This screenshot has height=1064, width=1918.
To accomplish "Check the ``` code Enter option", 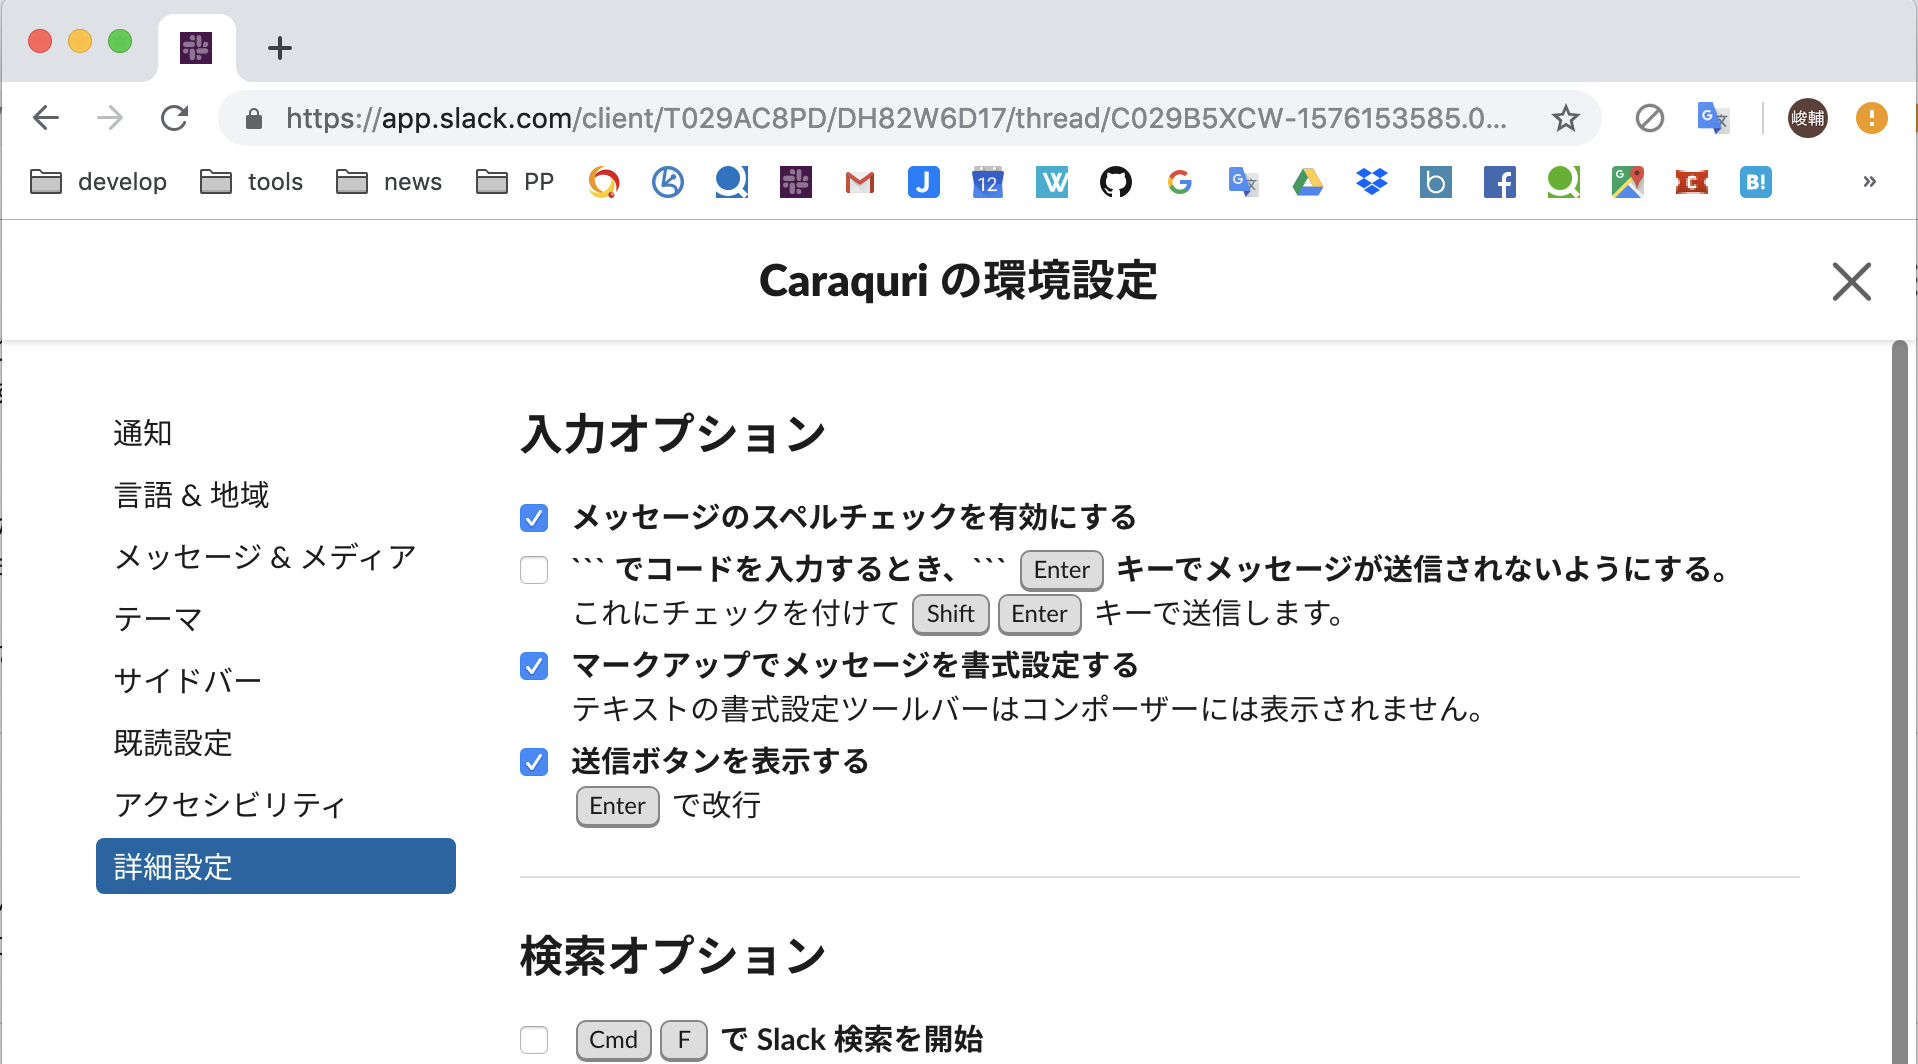I will (x=534, y=570).
